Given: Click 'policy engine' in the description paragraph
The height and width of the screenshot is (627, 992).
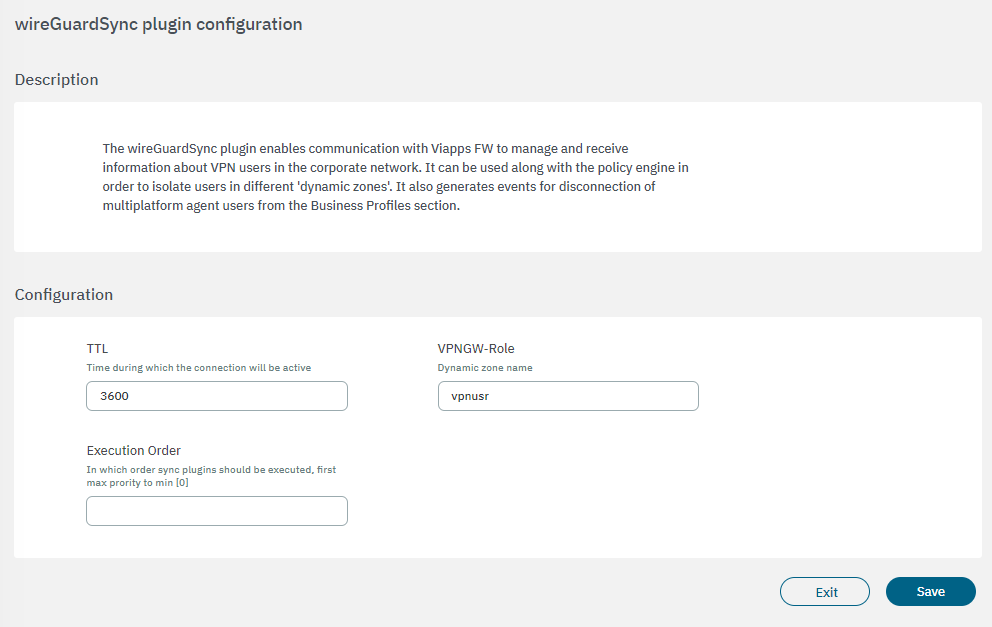Looking at the screenshot, I should coord(637,167).
